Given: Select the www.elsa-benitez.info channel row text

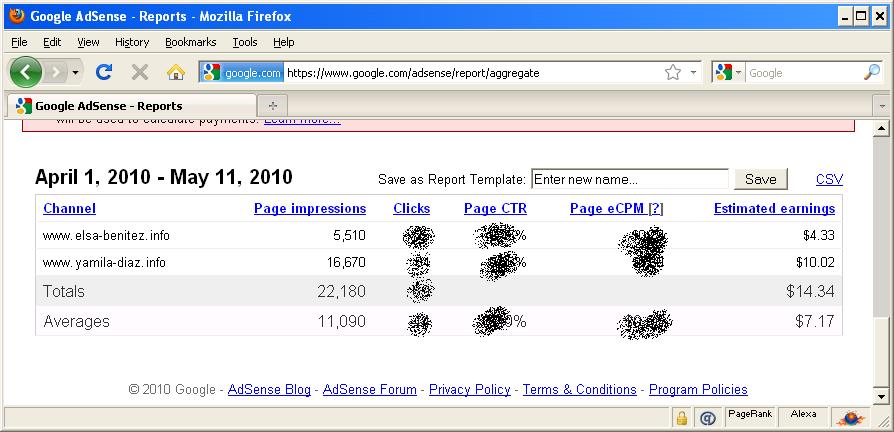Looking at the screenshot, I should (x=106, y=235).
